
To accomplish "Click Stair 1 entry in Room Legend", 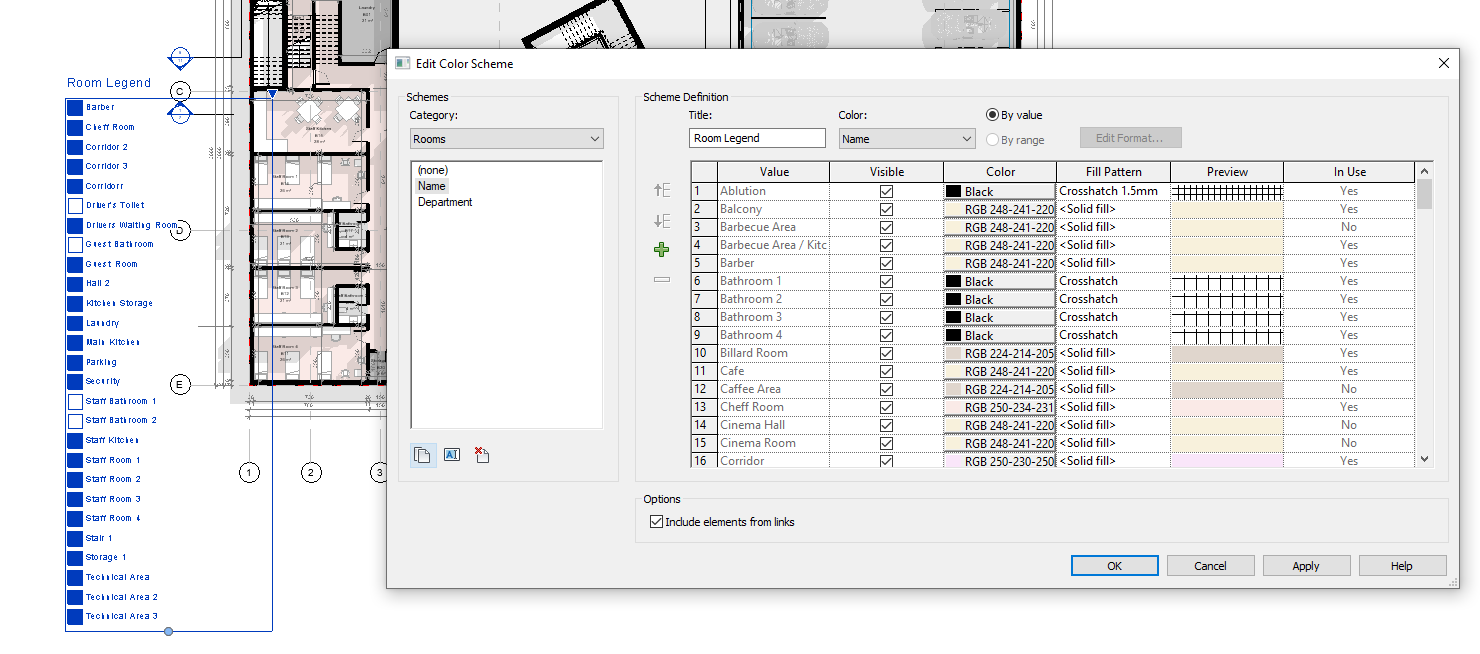I will tap(99, 538).
